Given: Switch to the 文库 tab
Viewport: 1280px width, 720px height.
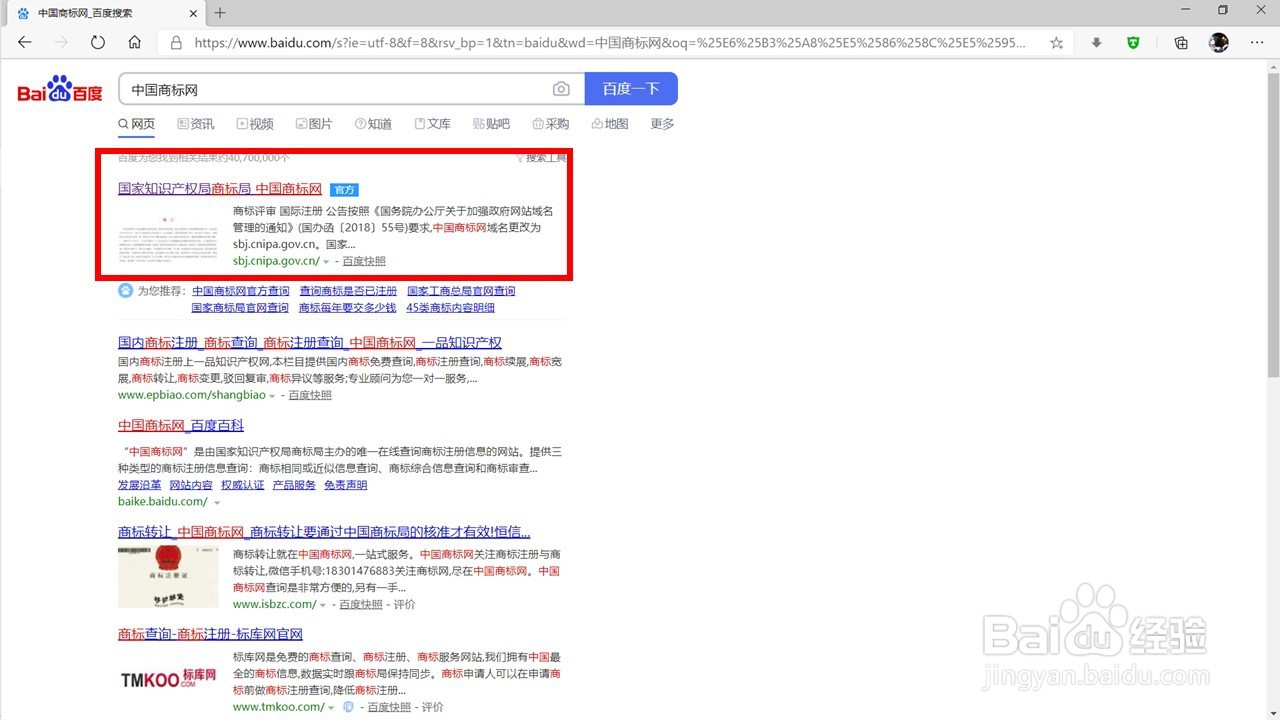Looking at the screenshot, I should coord(433,124).
